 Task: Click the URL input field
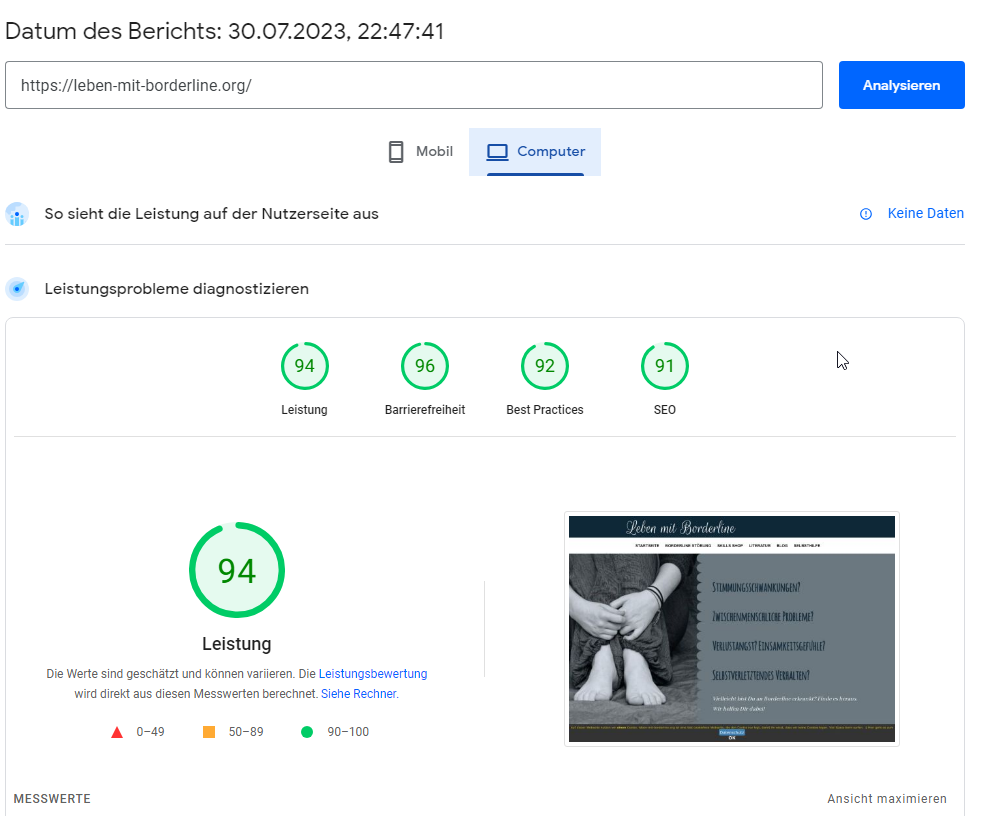[x=413, y=85]
